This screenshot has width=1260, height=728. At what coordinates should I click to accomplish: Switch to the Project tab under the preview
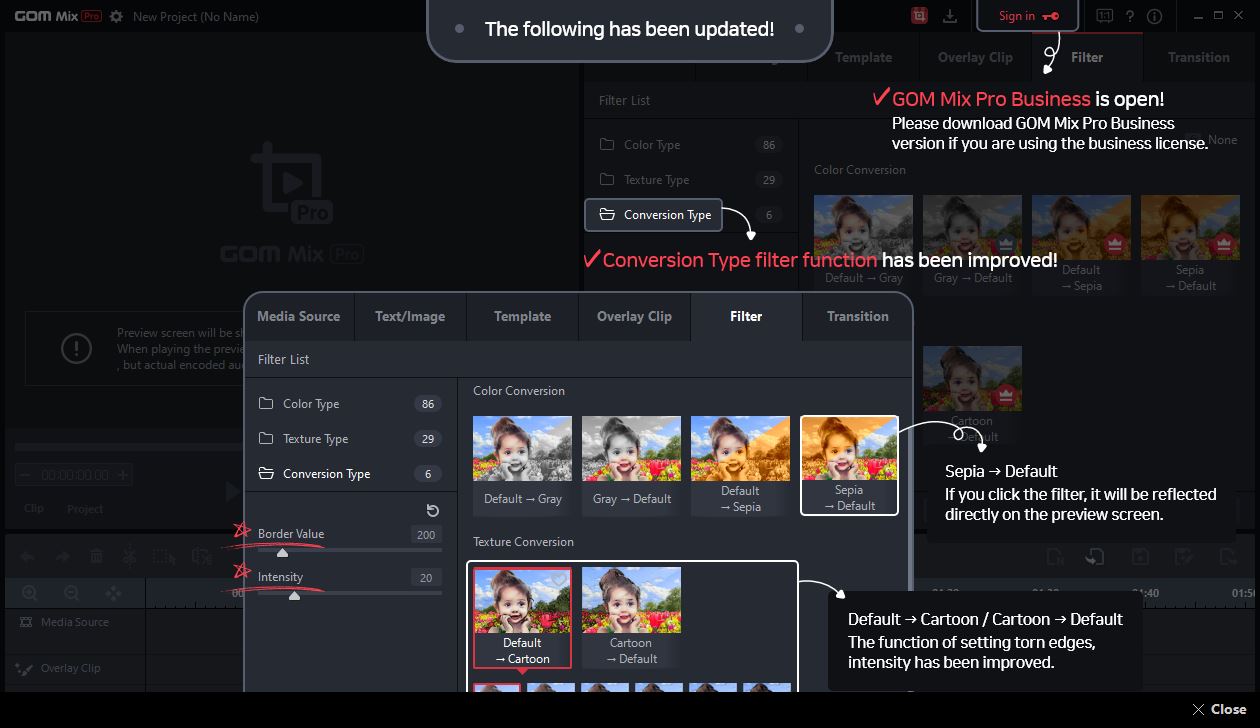pyautogui.click(x=85, y=509)
